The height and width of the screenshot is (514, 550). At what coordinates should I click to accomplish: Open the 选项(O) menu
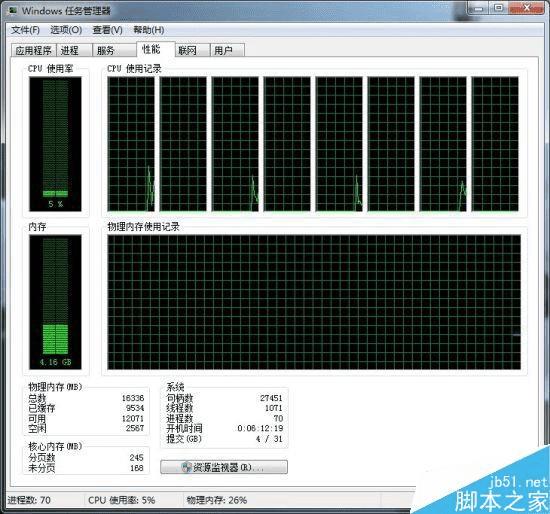(66, 30)
